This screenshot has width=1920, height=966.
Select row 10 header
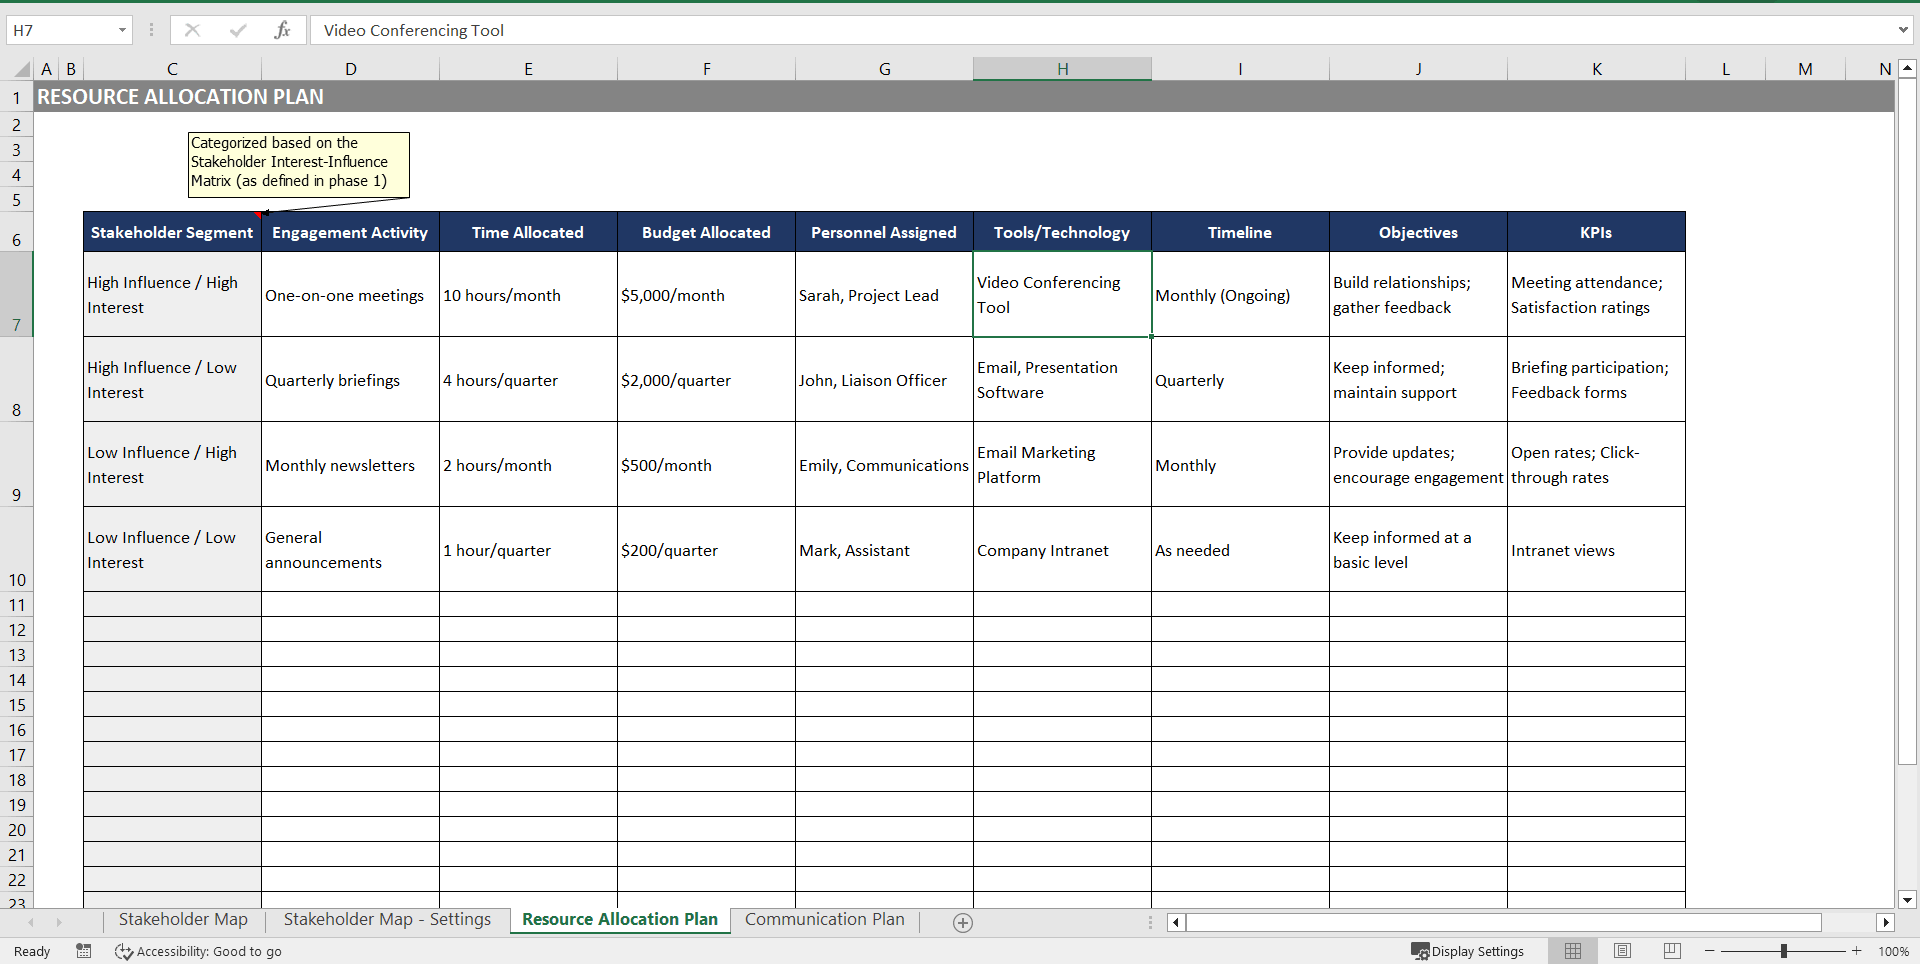click(x=16, y=549)
